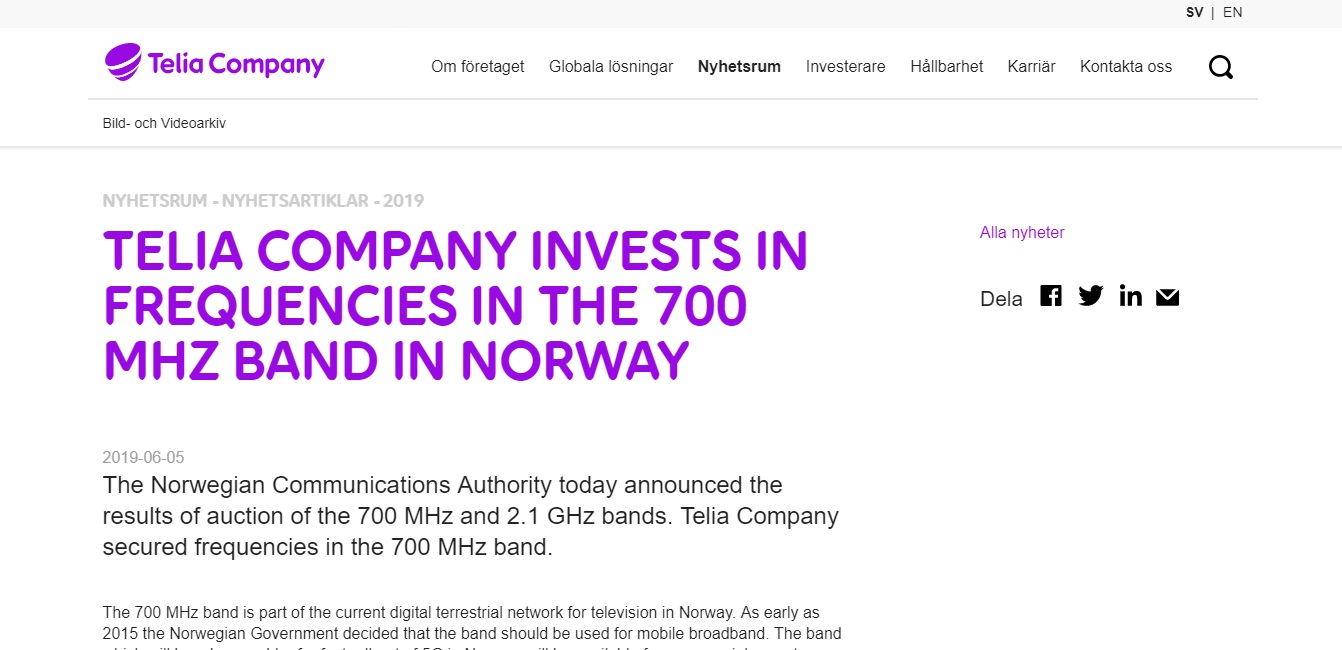Share article on Facebook icon
Screen dimensions: 1342x650
coord(1050,296)
